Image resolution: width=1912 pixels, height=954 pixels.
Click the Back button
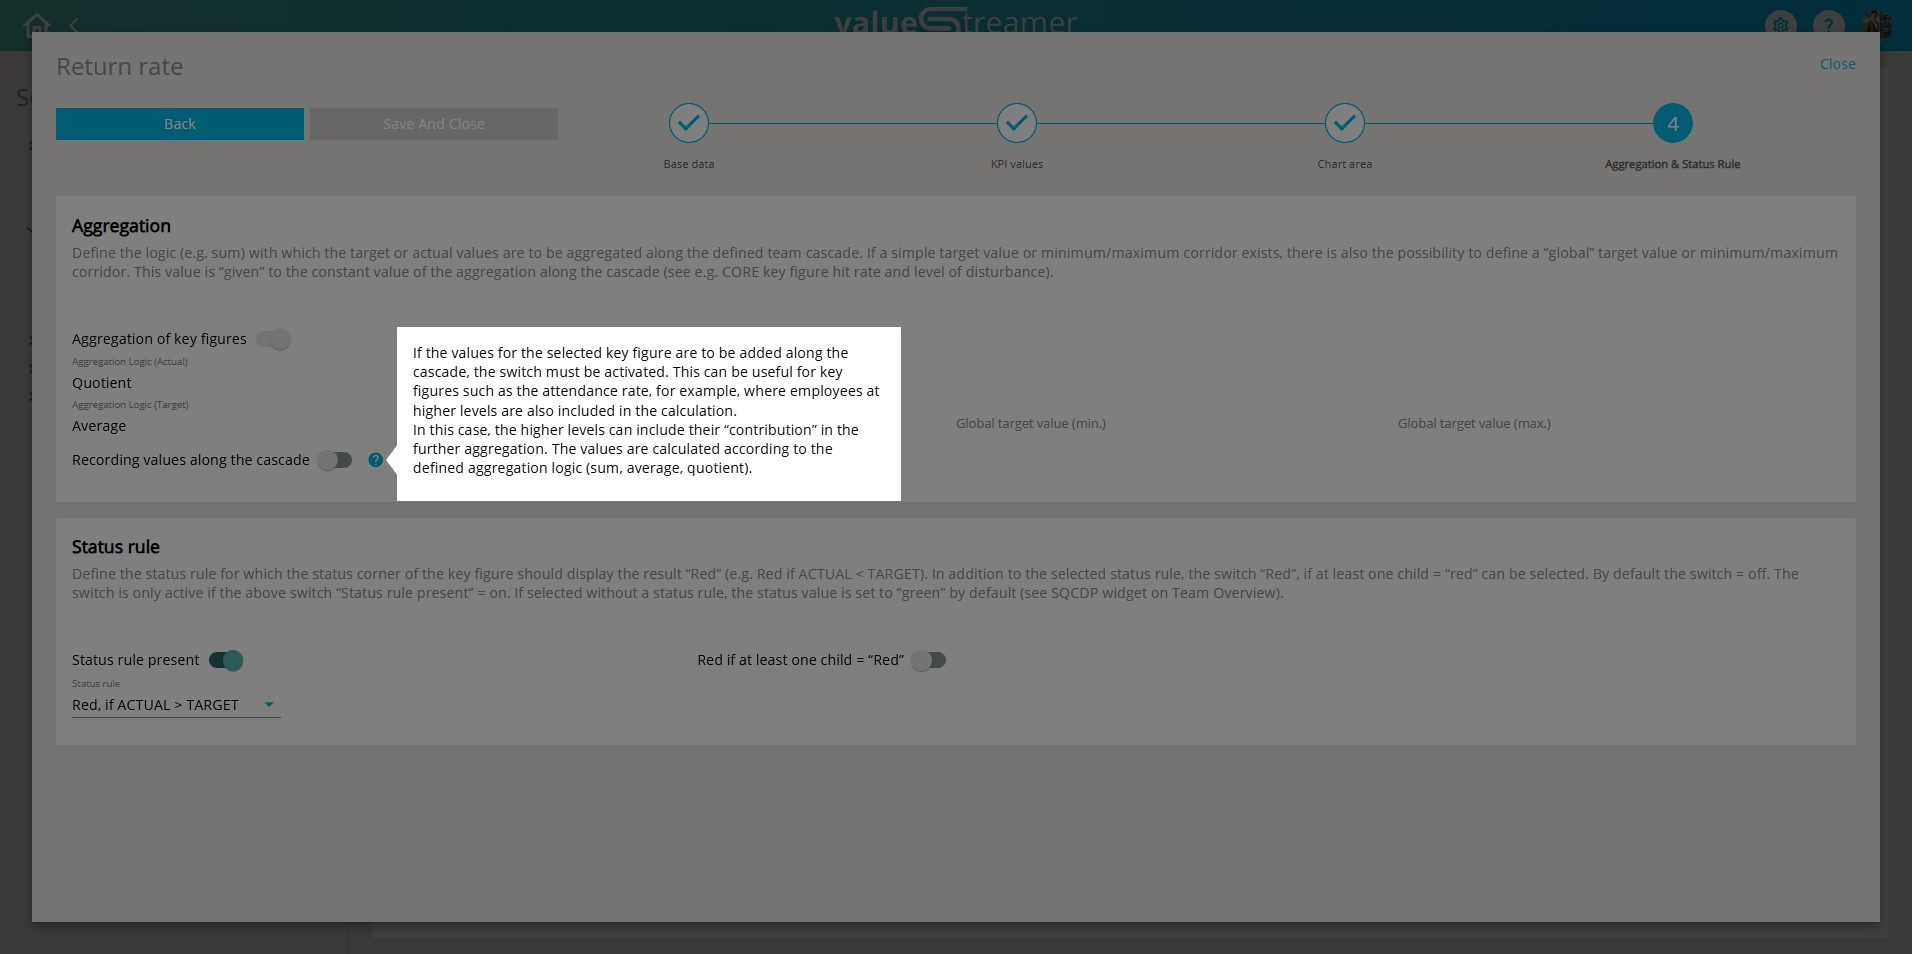(180, 124)
